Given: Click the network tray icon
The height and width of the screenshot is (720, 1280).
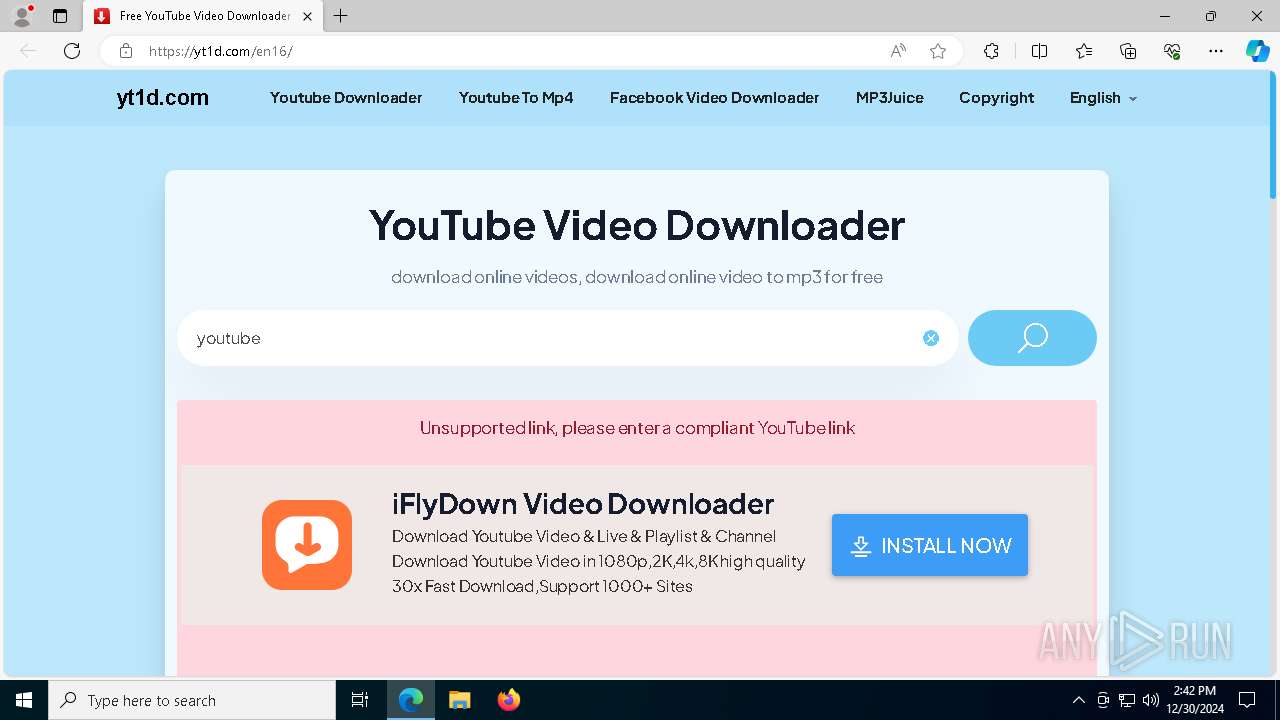Looking at the screenshot, I should pyautogui.click(x=1127, y=700).
